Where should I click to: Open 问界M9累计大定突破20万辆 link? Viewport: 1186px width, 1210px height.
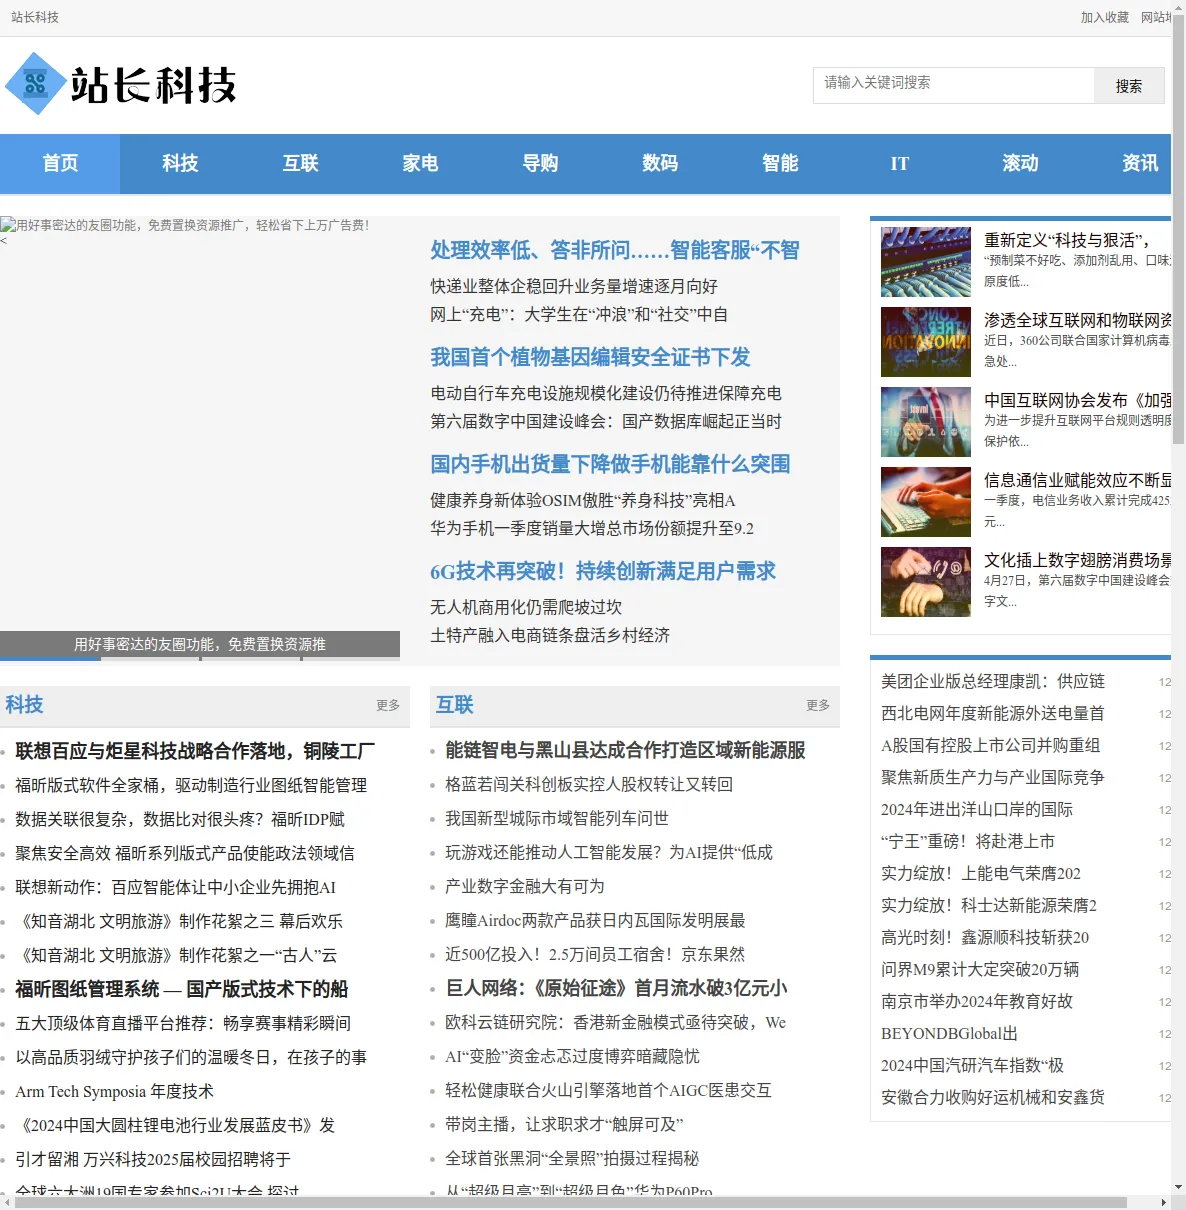pyautogui.click(x=980, y=969)
